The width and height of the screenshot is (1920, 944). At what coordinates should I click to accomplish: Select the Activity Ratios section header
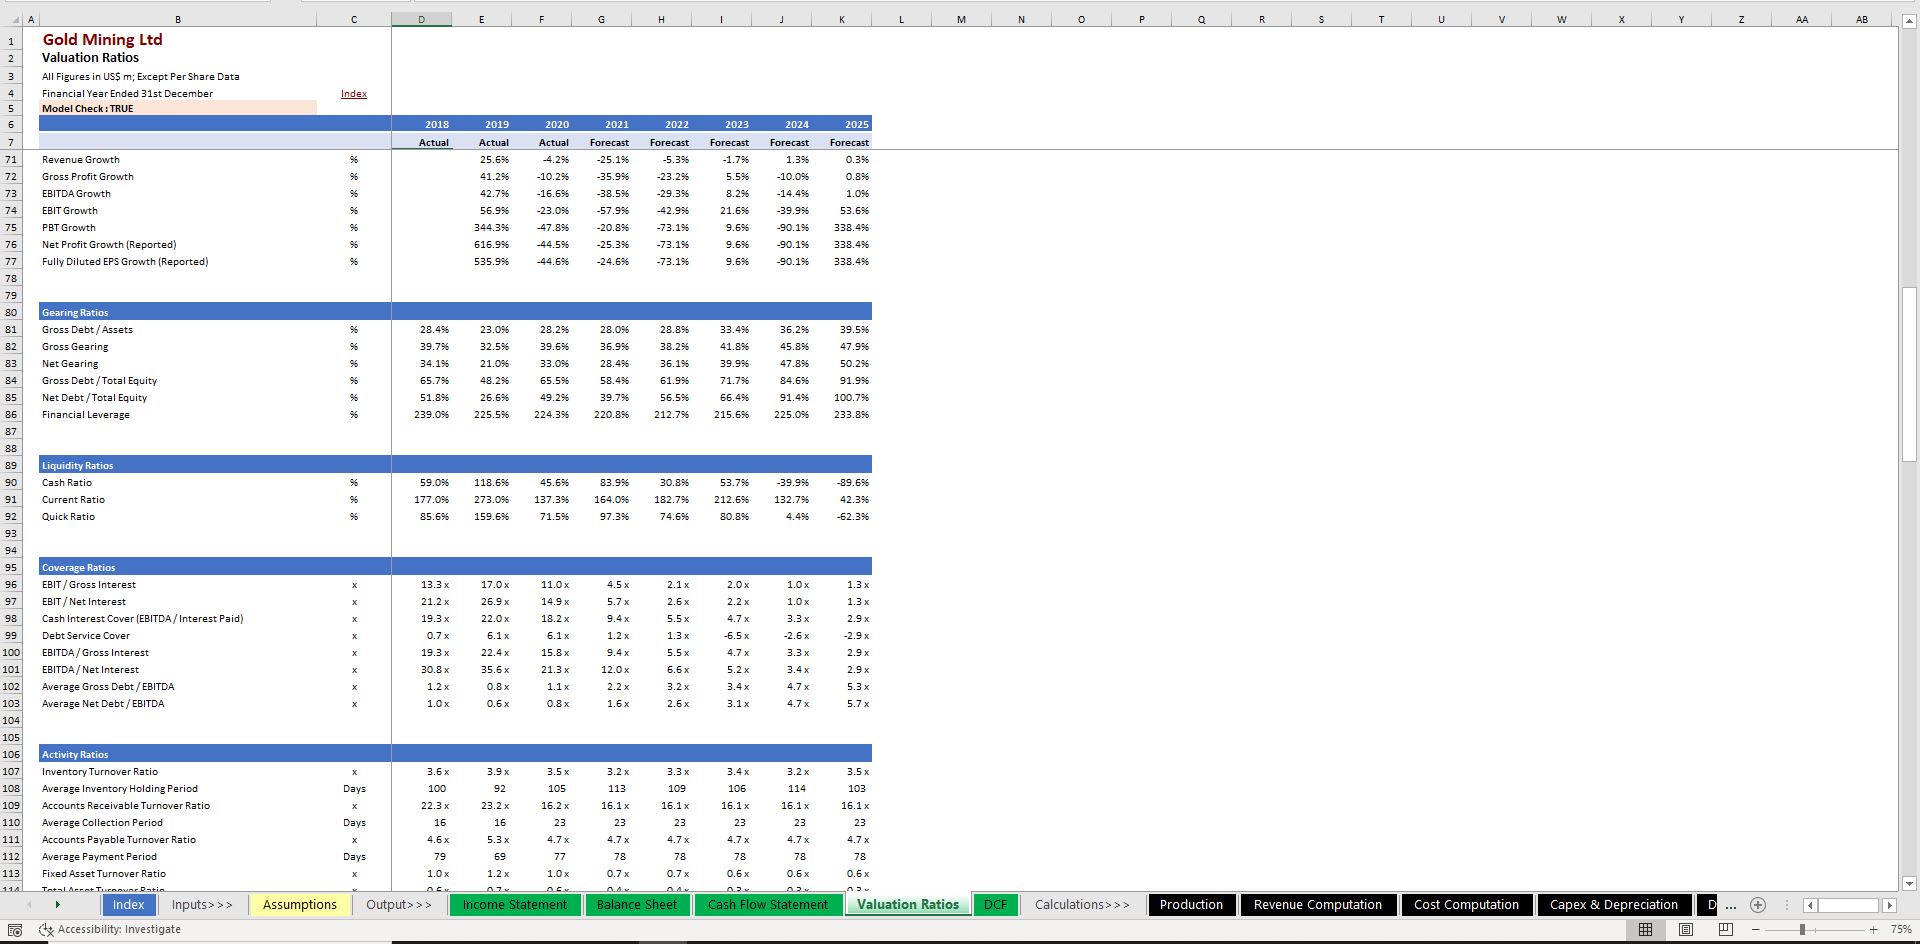click(x=178, y=754)
